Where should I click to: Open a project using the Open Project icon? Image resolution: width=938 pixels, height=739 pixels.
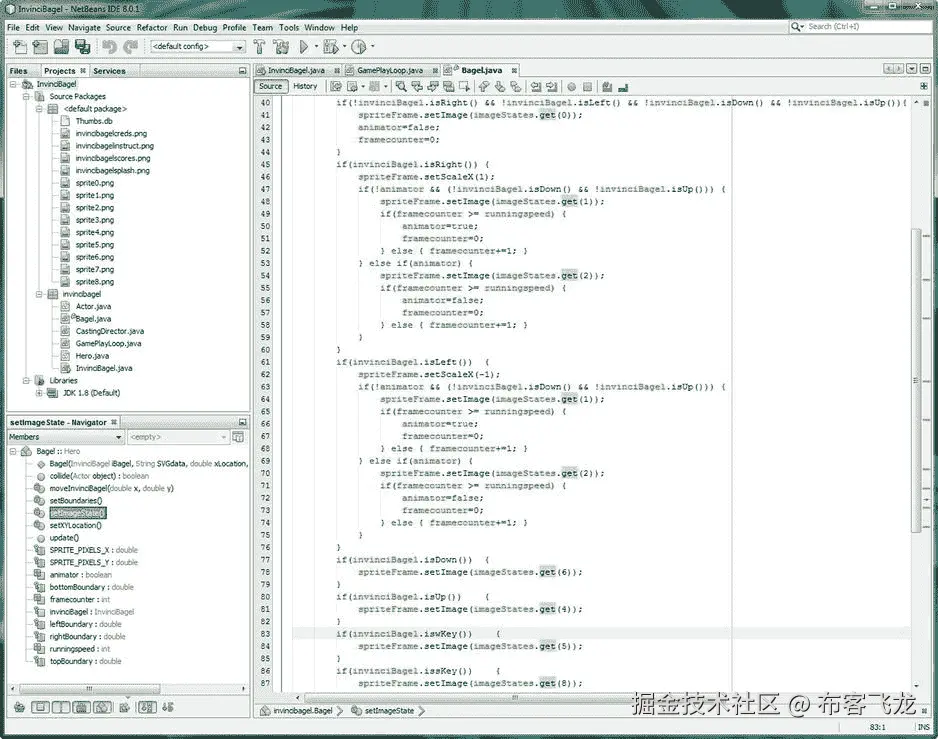pyautogui.click(x=60, y=47)
